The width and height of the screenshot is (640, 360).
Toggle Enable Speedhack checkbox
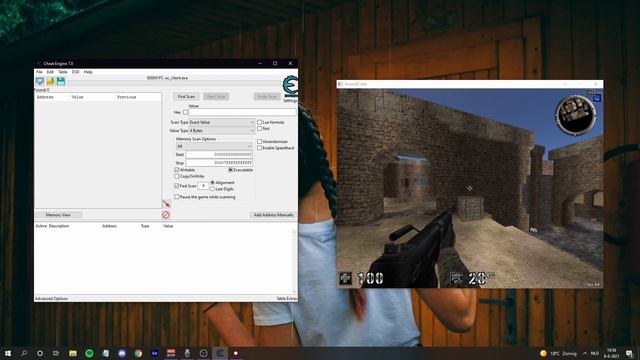pyautogui.click(x=259, y=148)
